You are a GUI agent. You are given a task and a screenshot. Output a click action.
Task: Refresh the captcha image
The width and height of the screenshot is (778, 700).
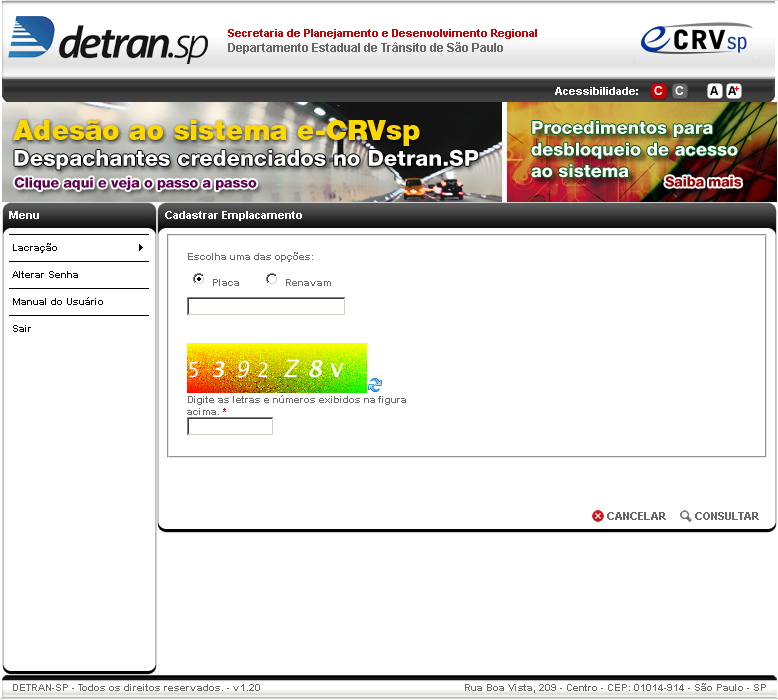coord(375,384)
